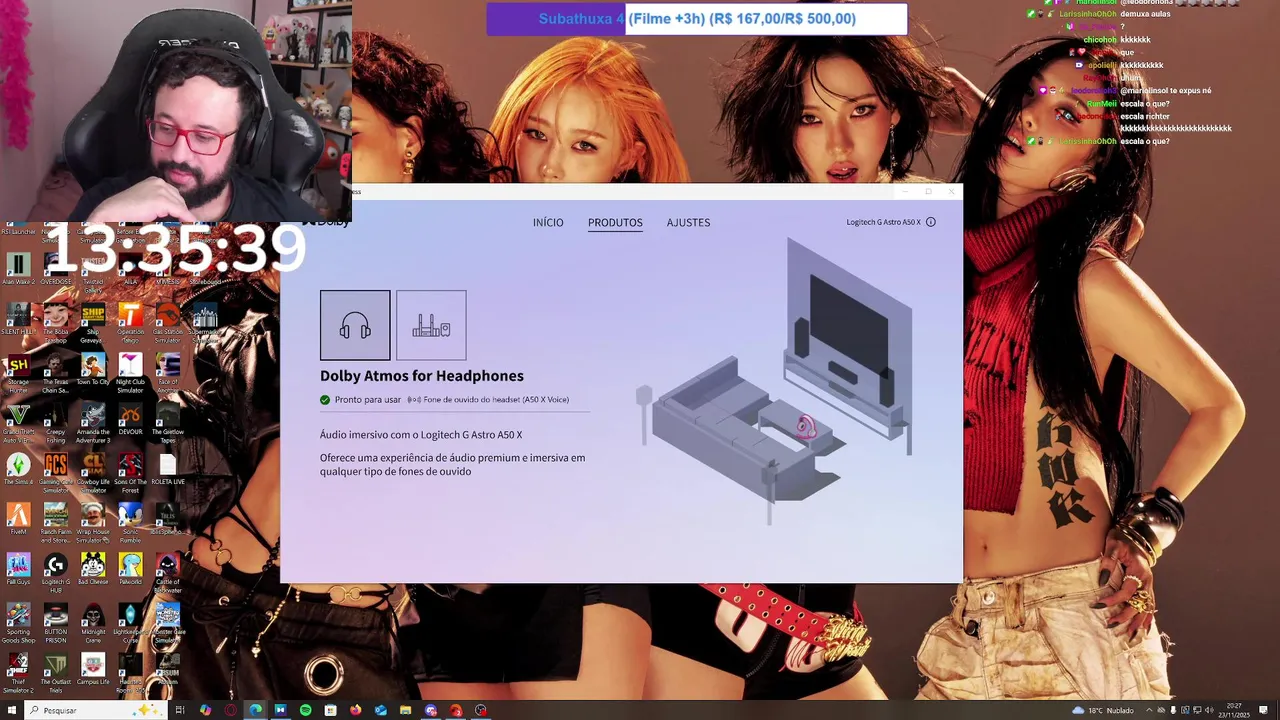Open the Campus Life desktop shortcut

(93, 669)
